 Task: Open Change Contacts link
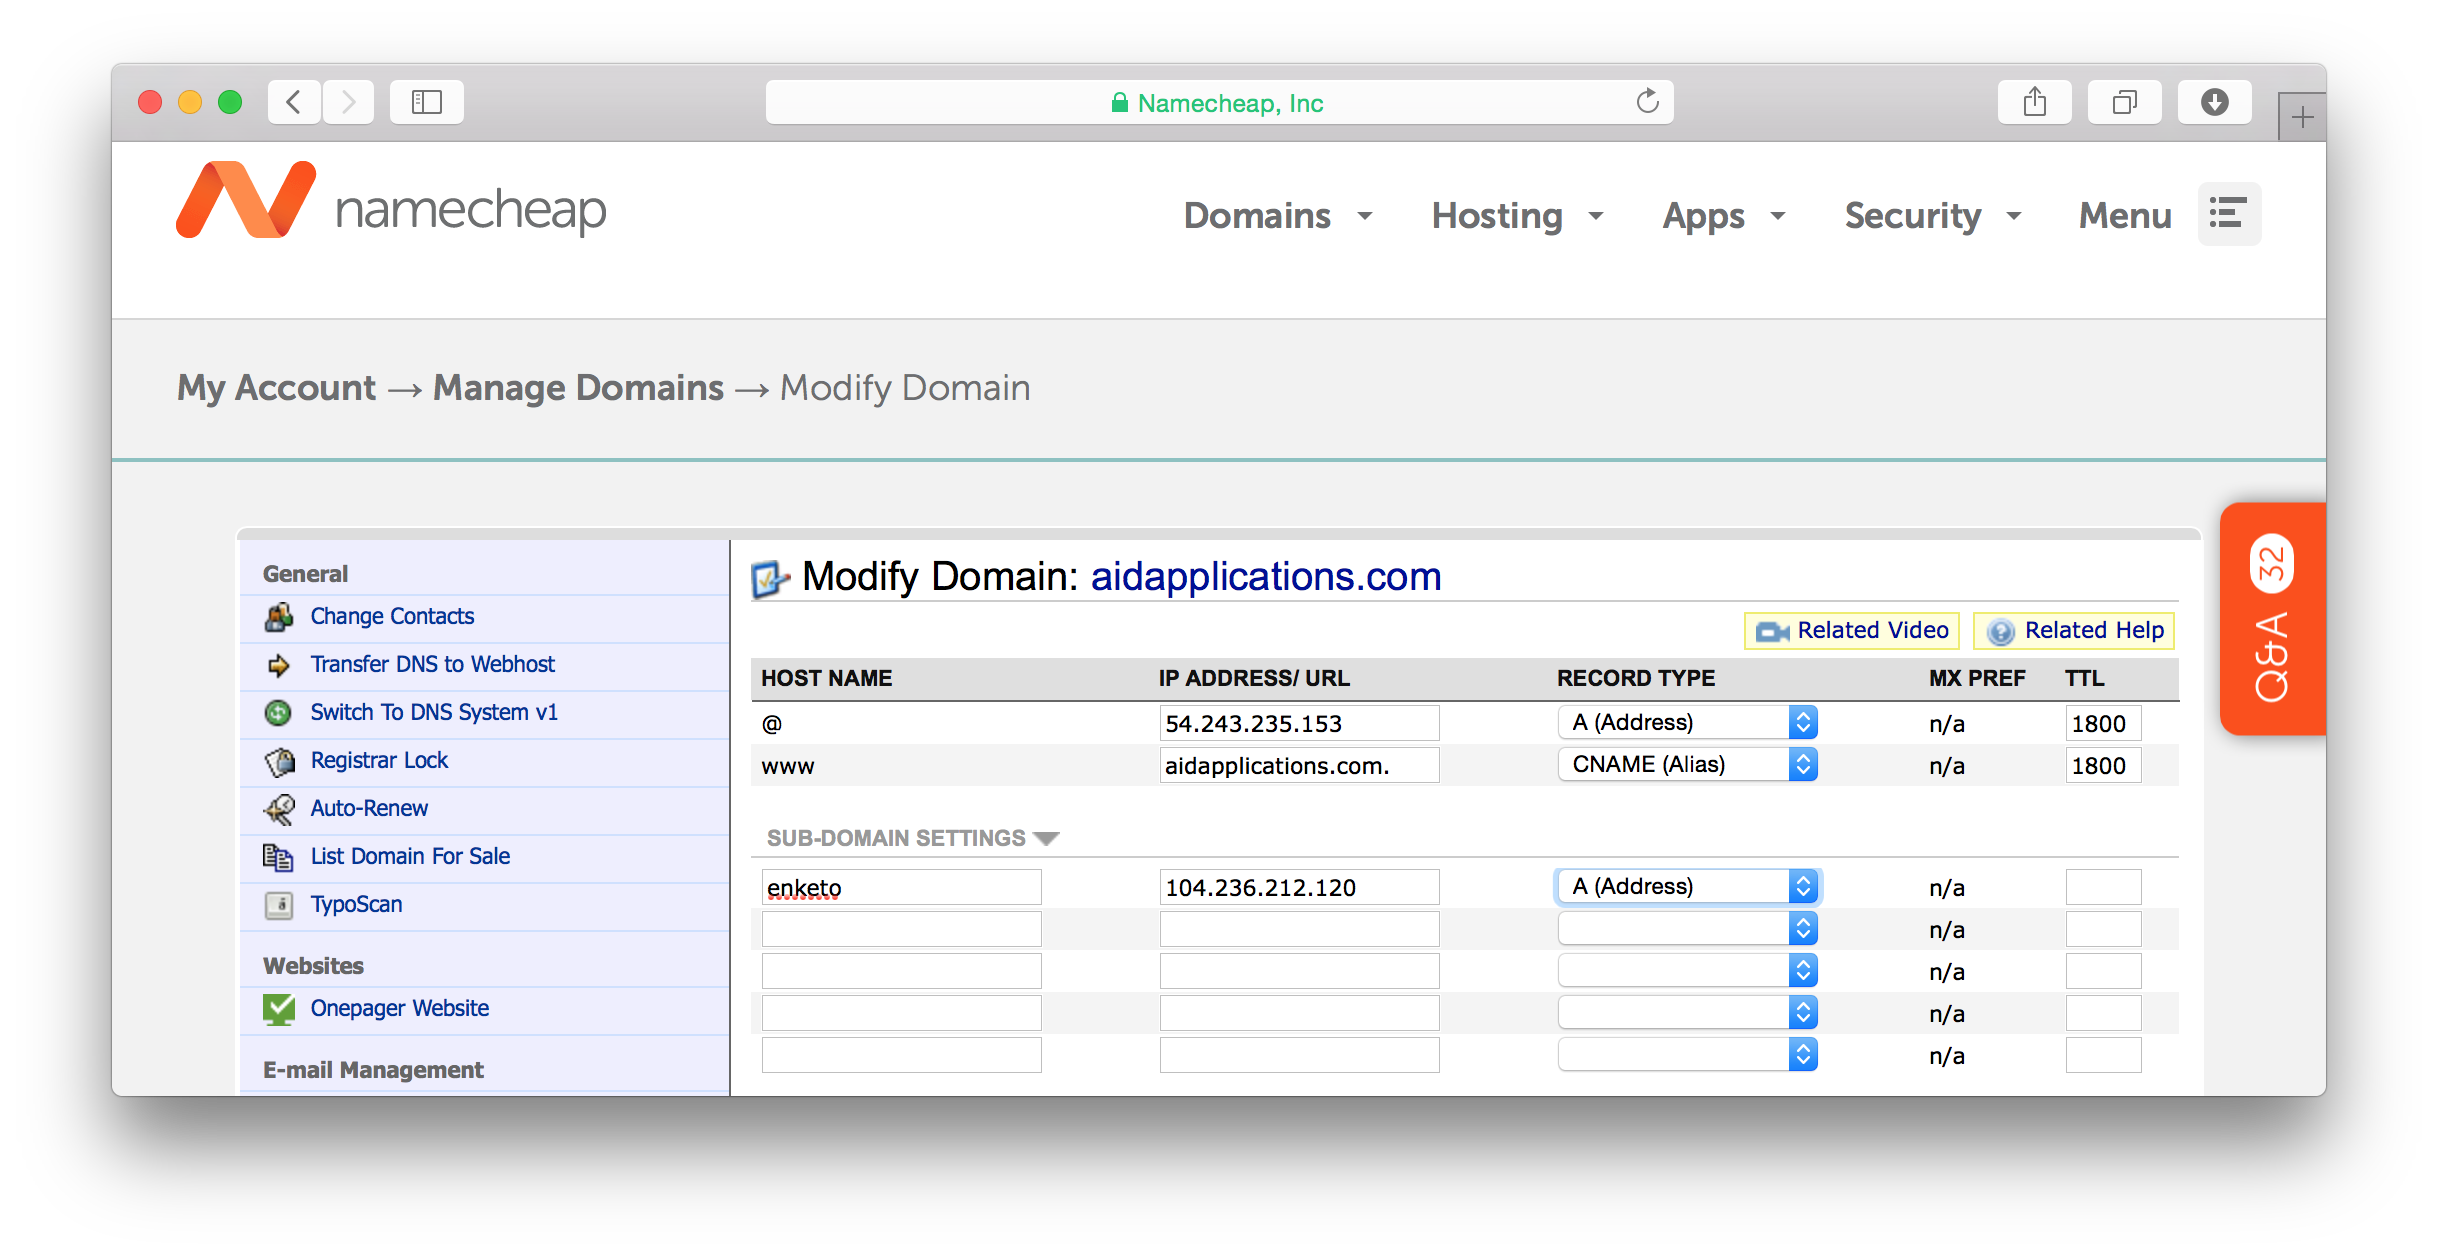tap(392, 616)
